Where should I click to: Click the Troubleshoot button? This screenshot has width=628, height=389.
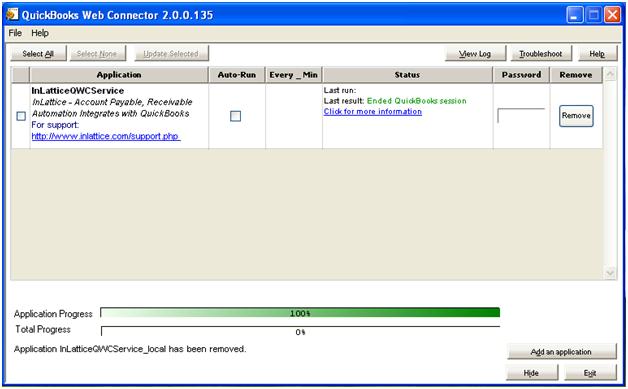point(541,54)
